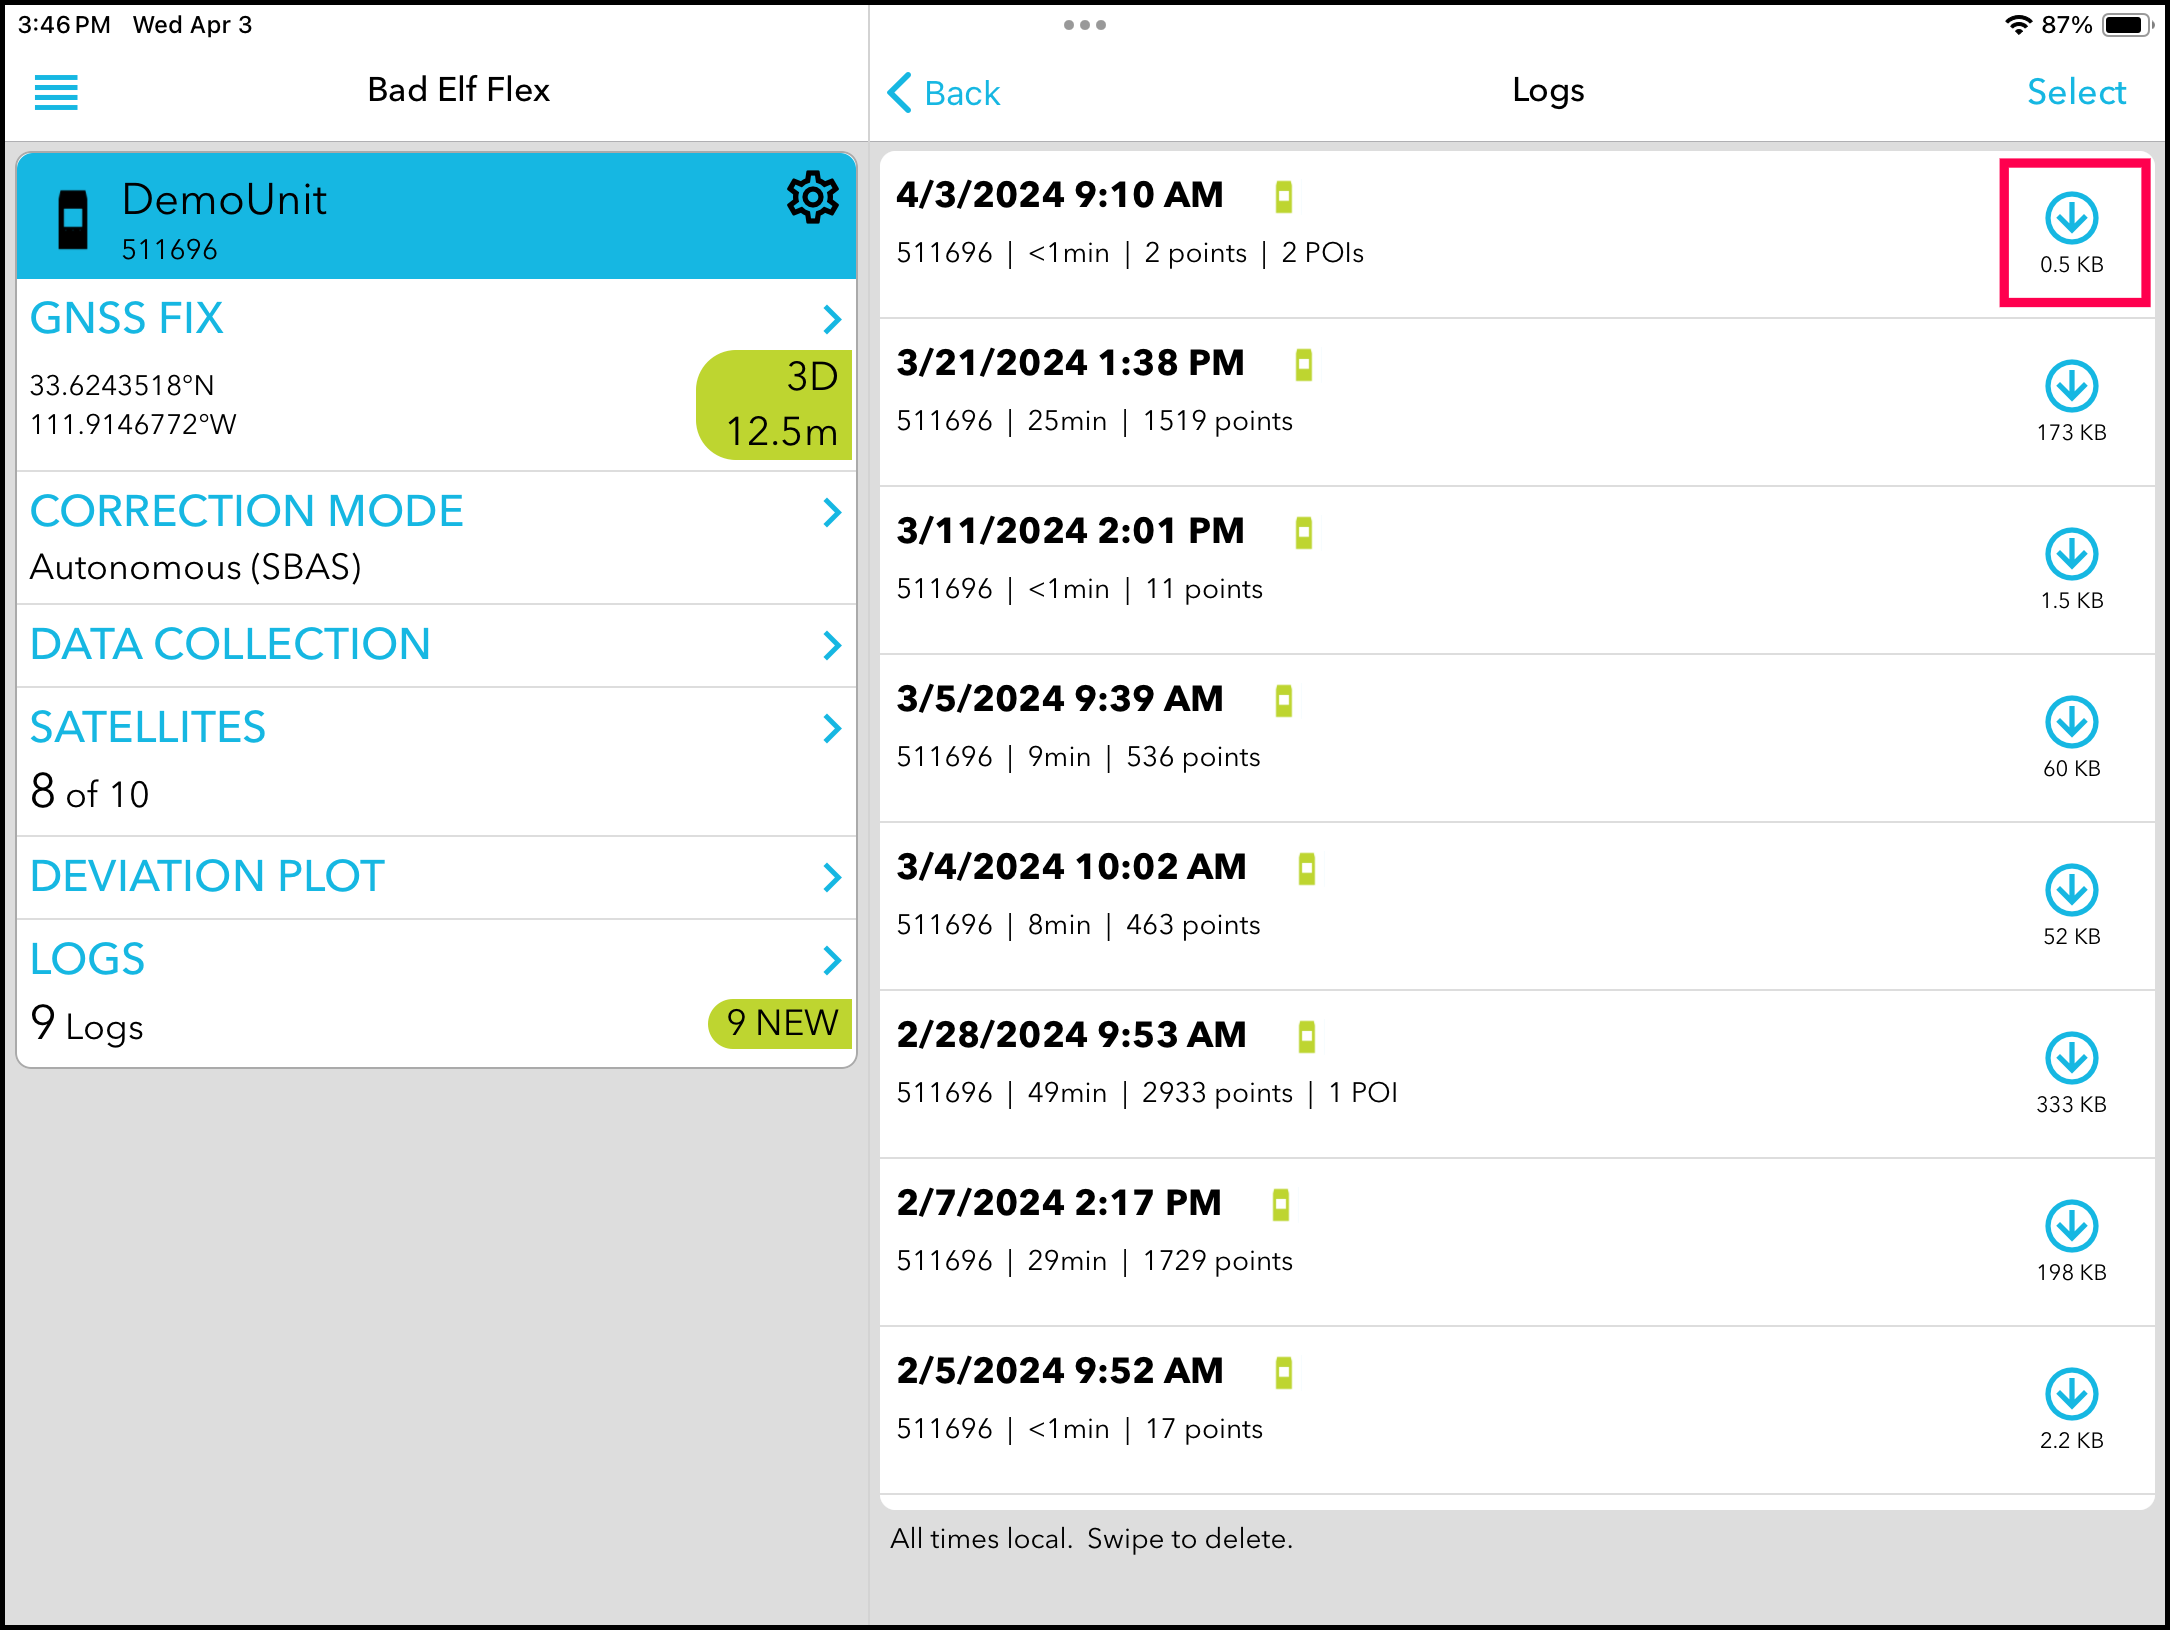Image resolution: width=2170 pixels, height=1630 pixels.
Task: Expand the CORRECTION MODE chevron
Action: [x=831, y=512]
